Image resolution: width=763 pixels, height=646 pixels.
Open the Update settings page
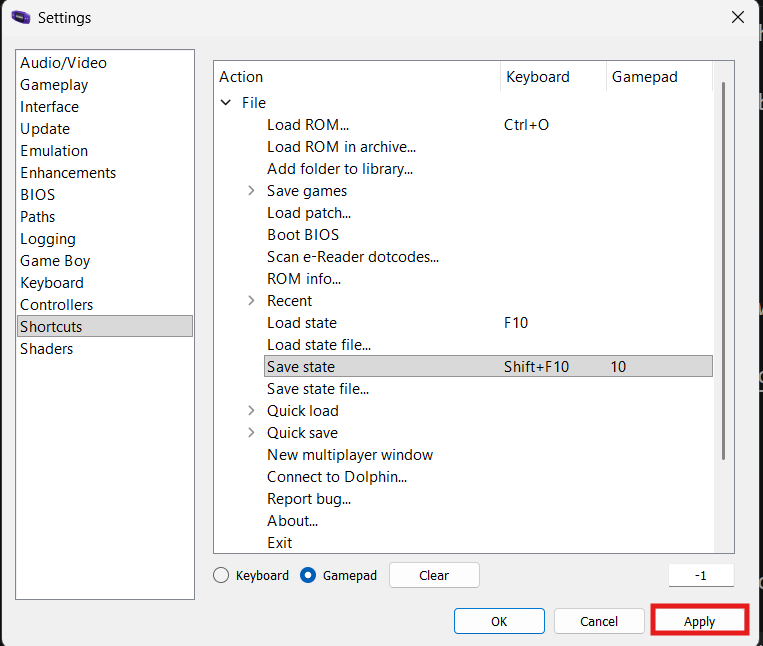pos(105,129)
